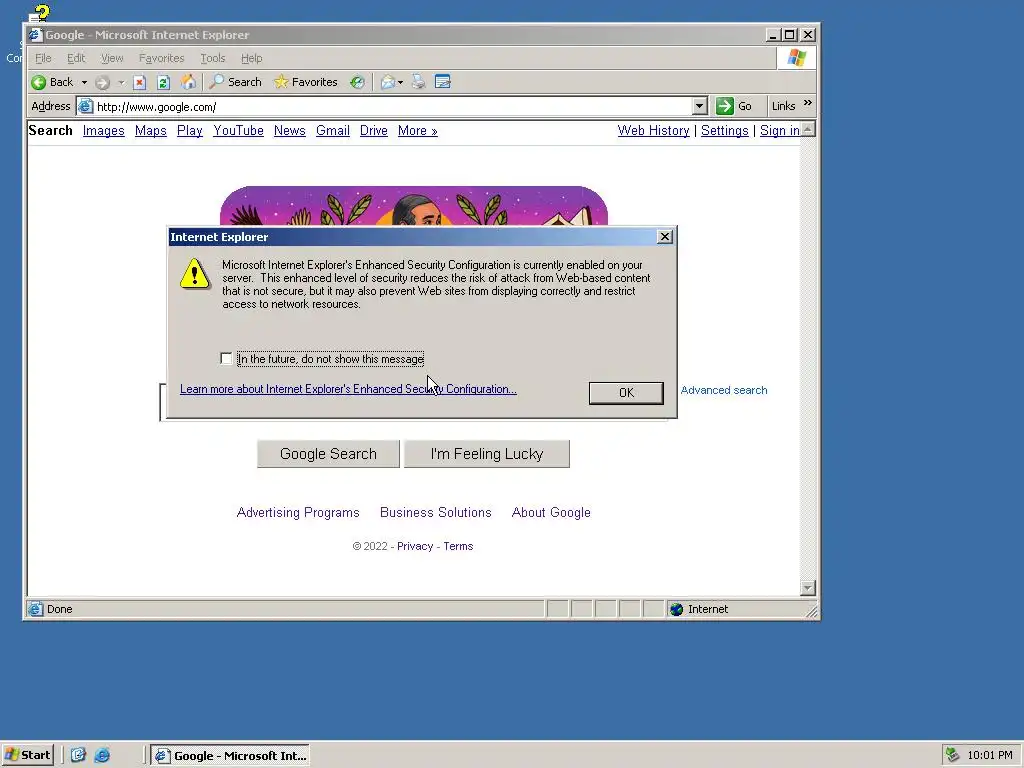Open the Images link
The image size is (1024, 768).
103,131
